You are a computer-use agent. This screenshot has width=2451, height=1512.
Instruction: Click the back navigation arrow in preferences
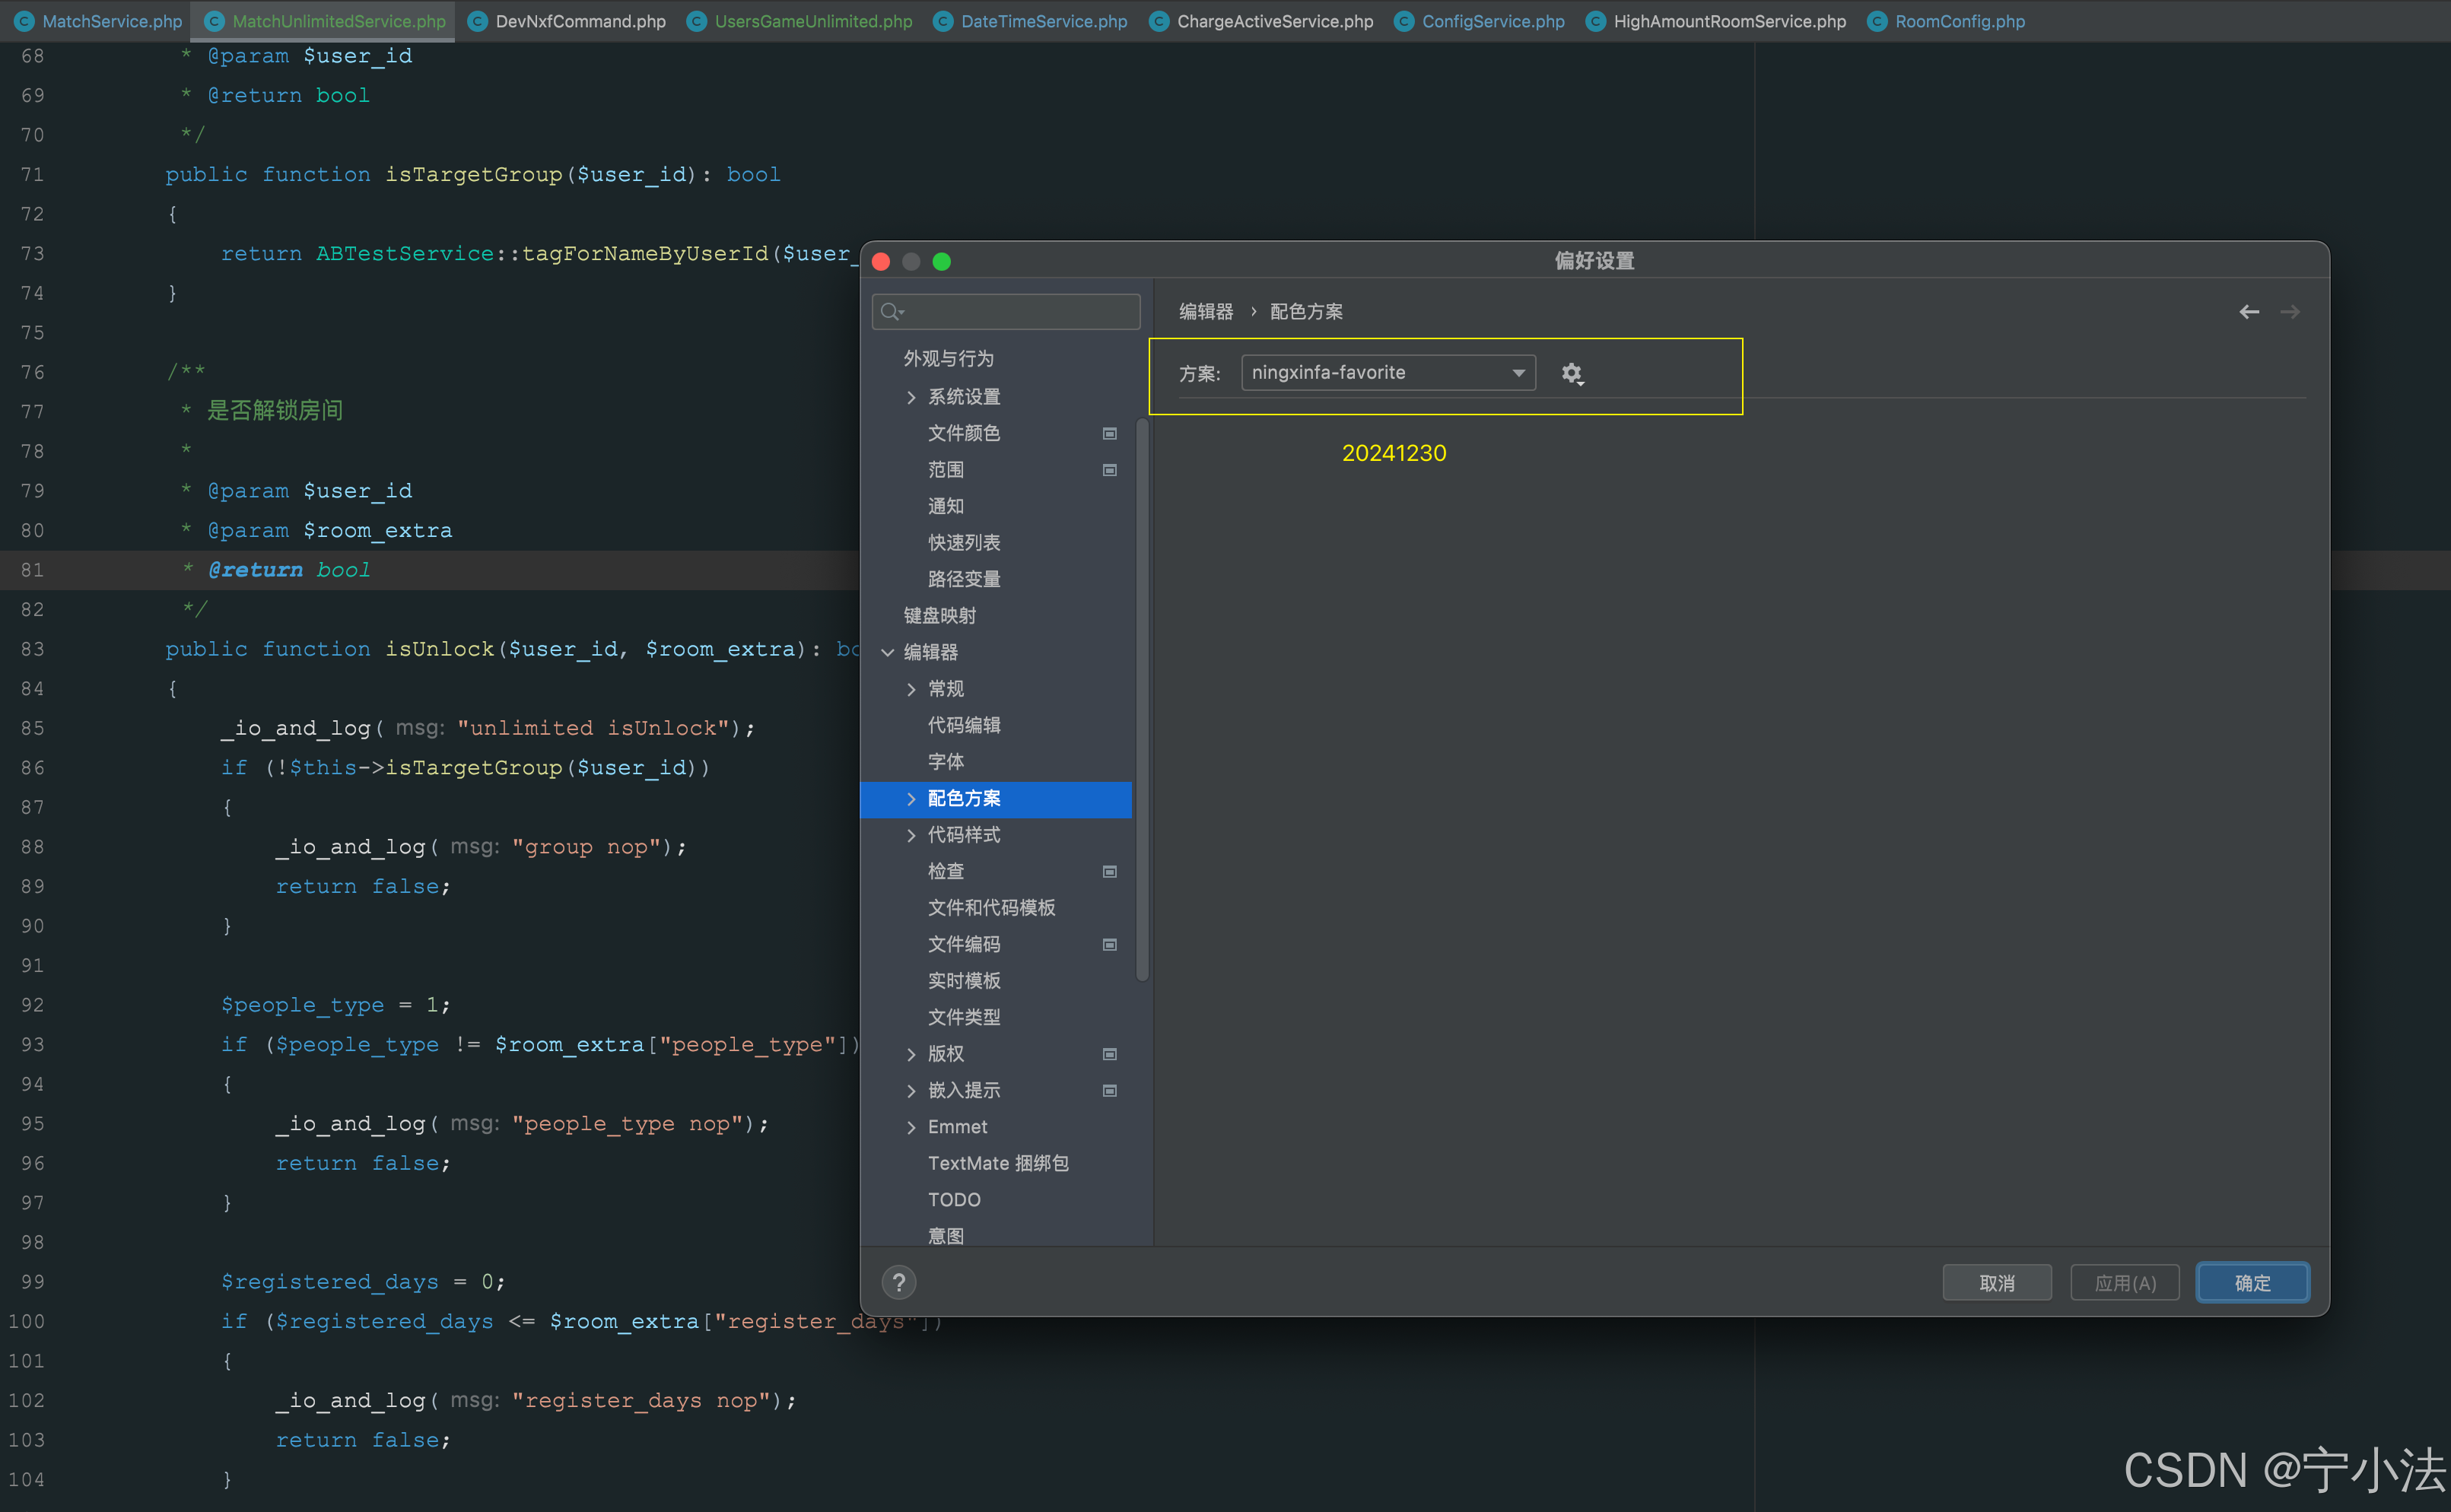[x=2249, y=311]
